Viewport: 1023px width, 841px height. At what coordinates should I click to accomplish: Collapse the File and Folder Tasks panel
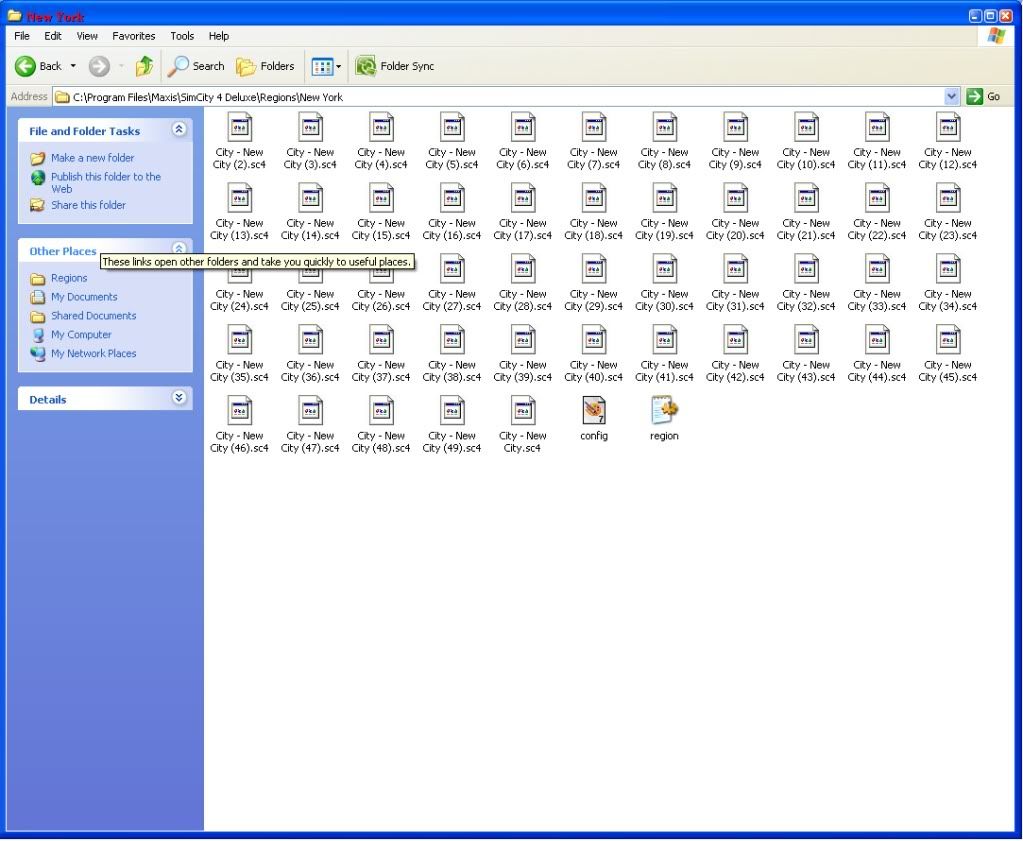(x=179, y=130)
